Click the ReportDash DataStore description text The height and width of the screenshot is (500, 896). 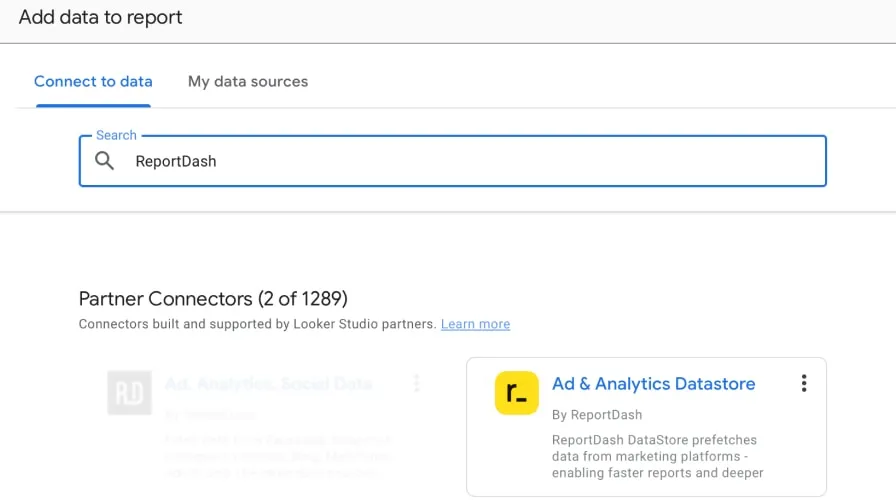[657, 456]
